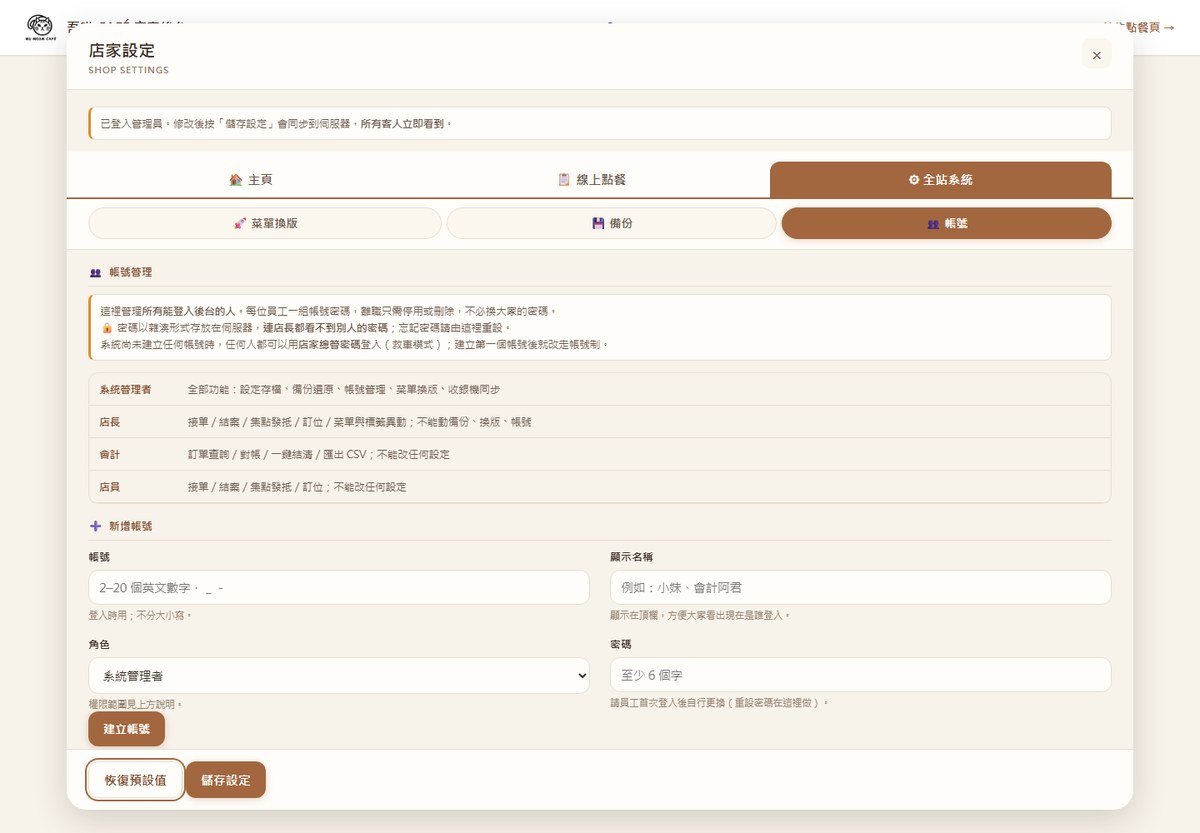This screenshot has height=833, width=1200.
Task: Click the 恢復預設值 button
Action: 136,780
